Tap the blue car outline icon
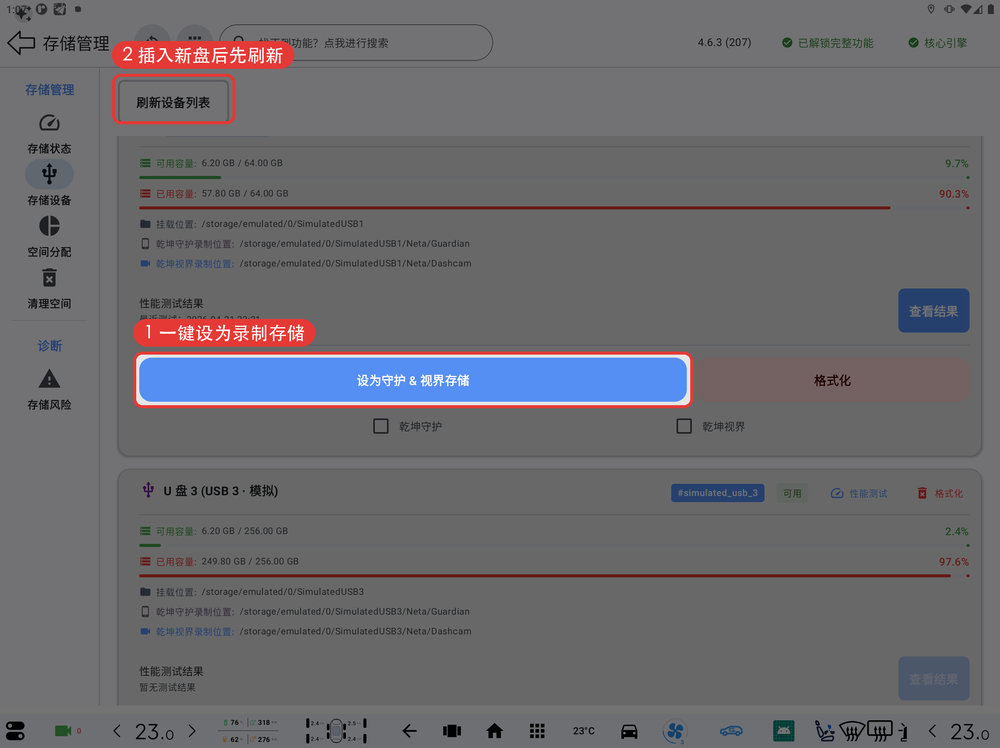Viewport: 1000px width, 748px height. click(x=731, y=731)
